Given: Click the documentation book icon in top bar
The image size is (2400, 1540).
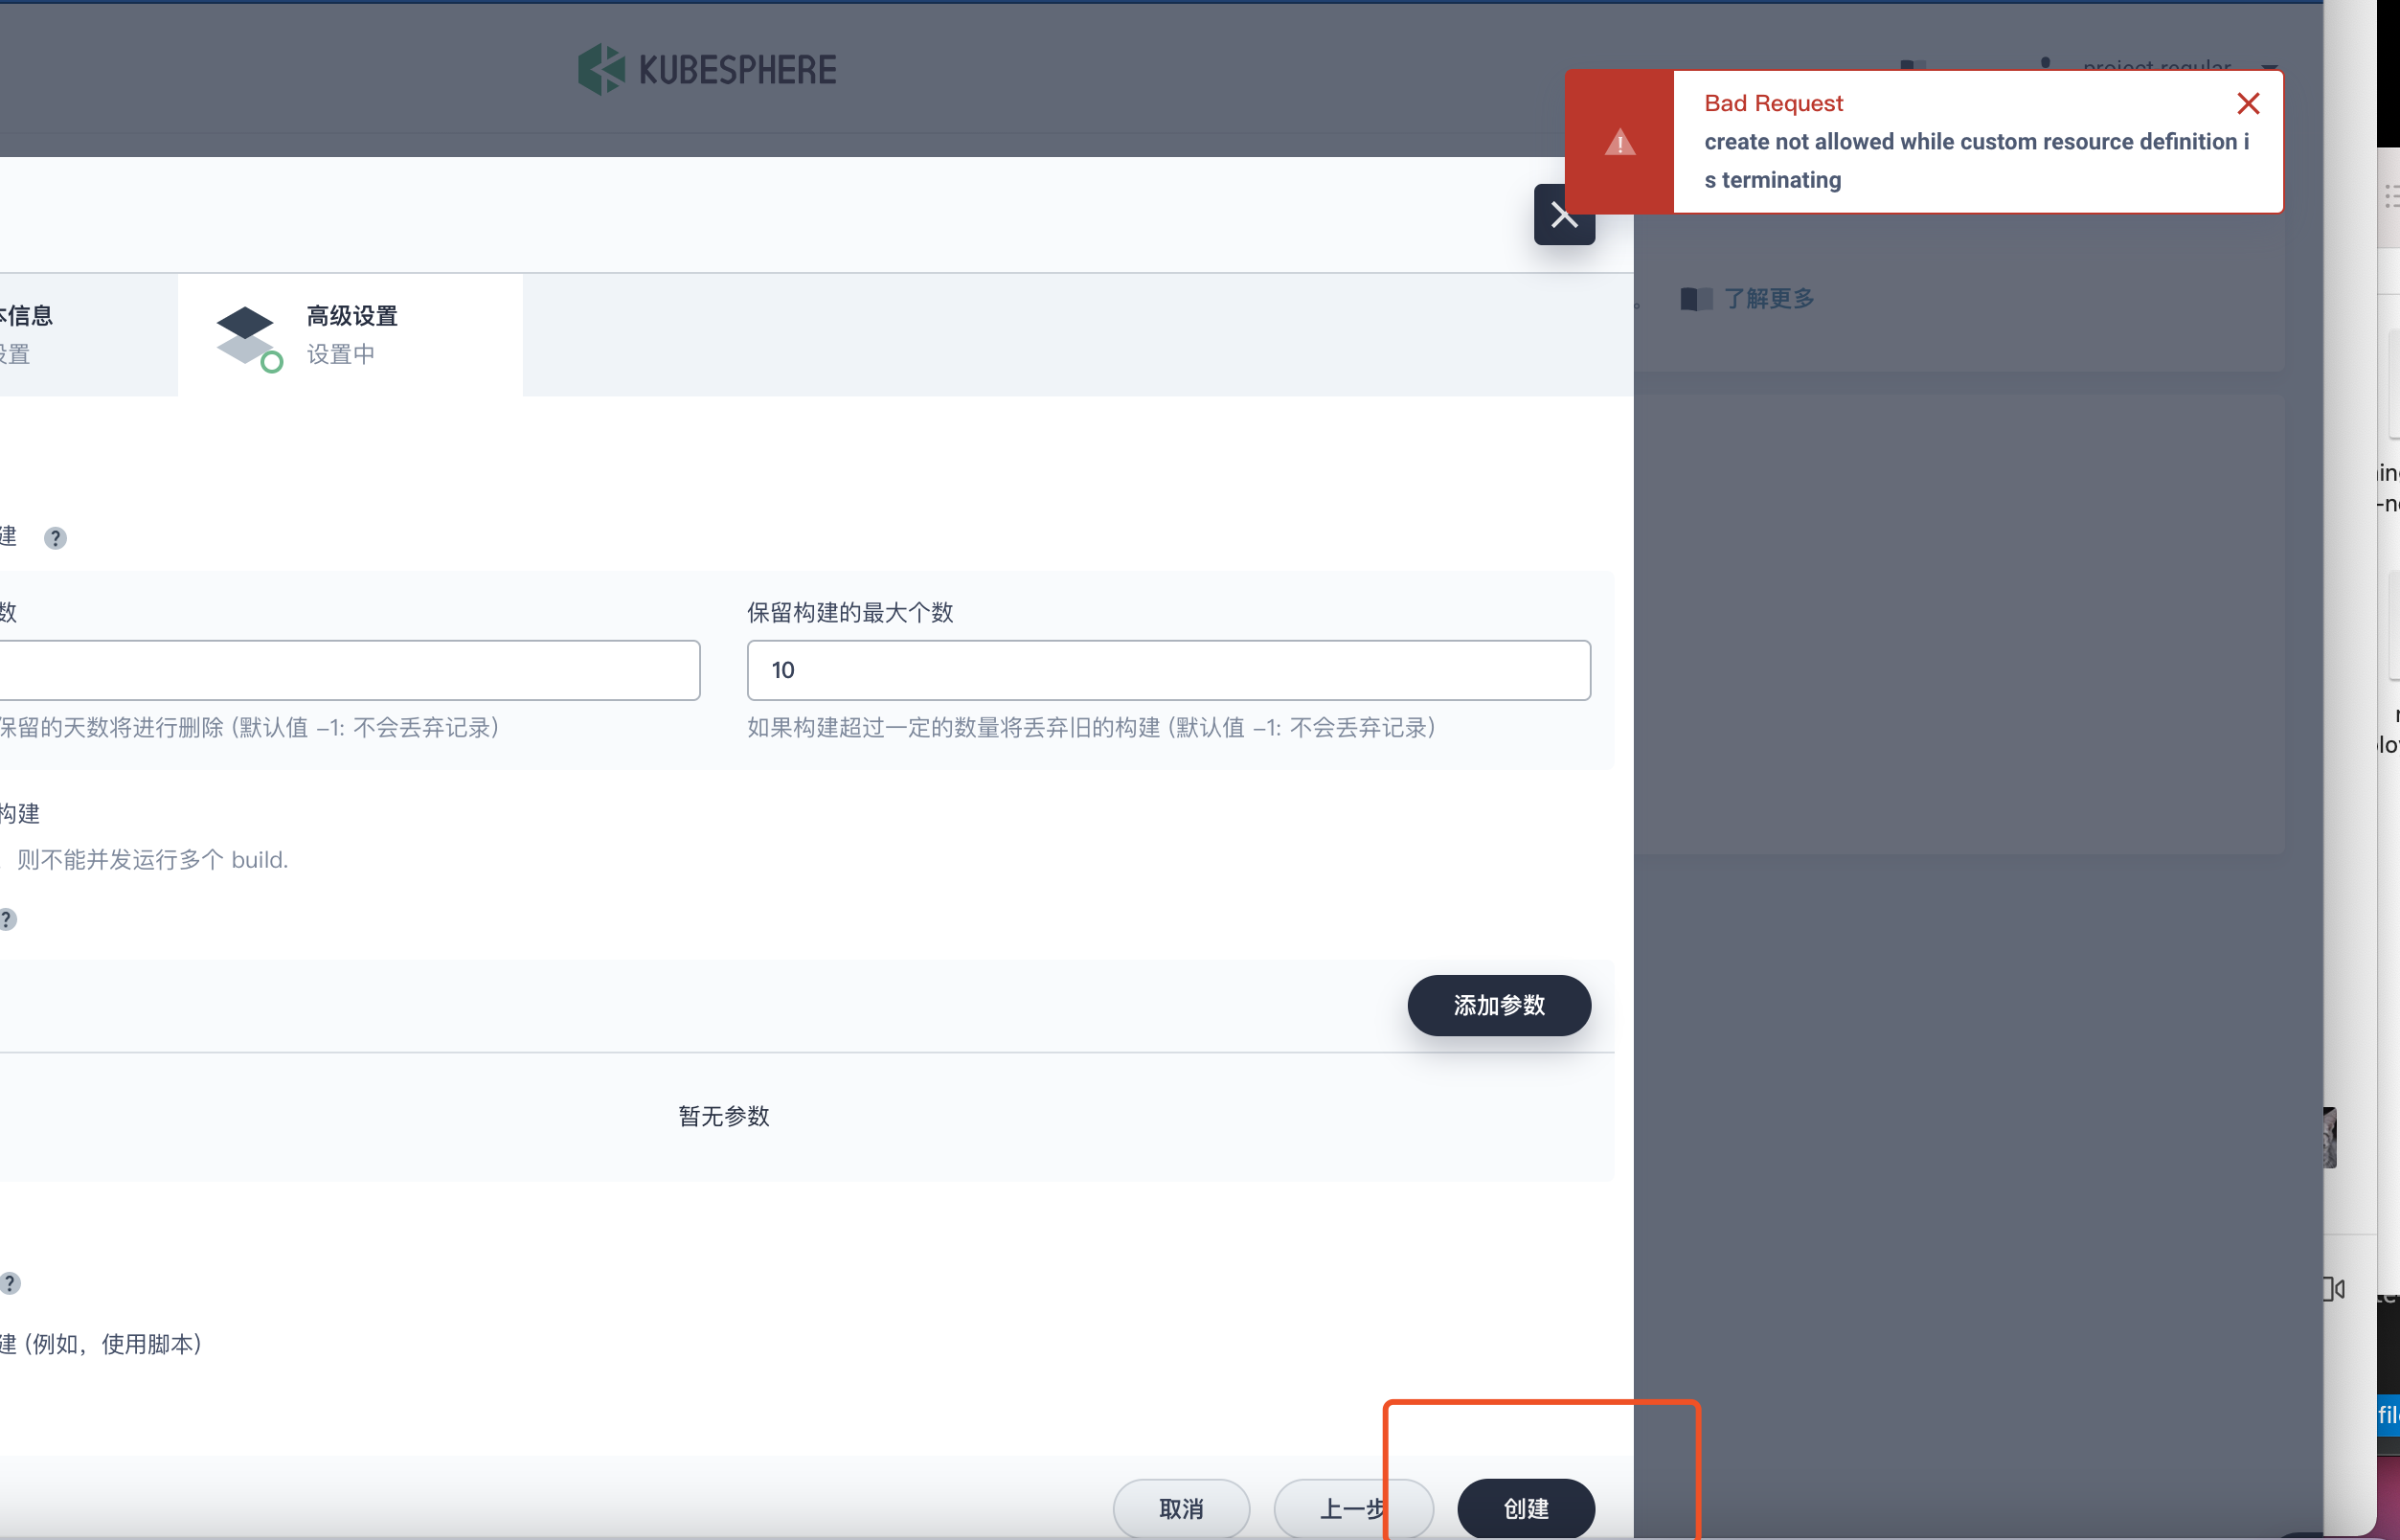Looking at the screenshot, I should click(1915, 64).
